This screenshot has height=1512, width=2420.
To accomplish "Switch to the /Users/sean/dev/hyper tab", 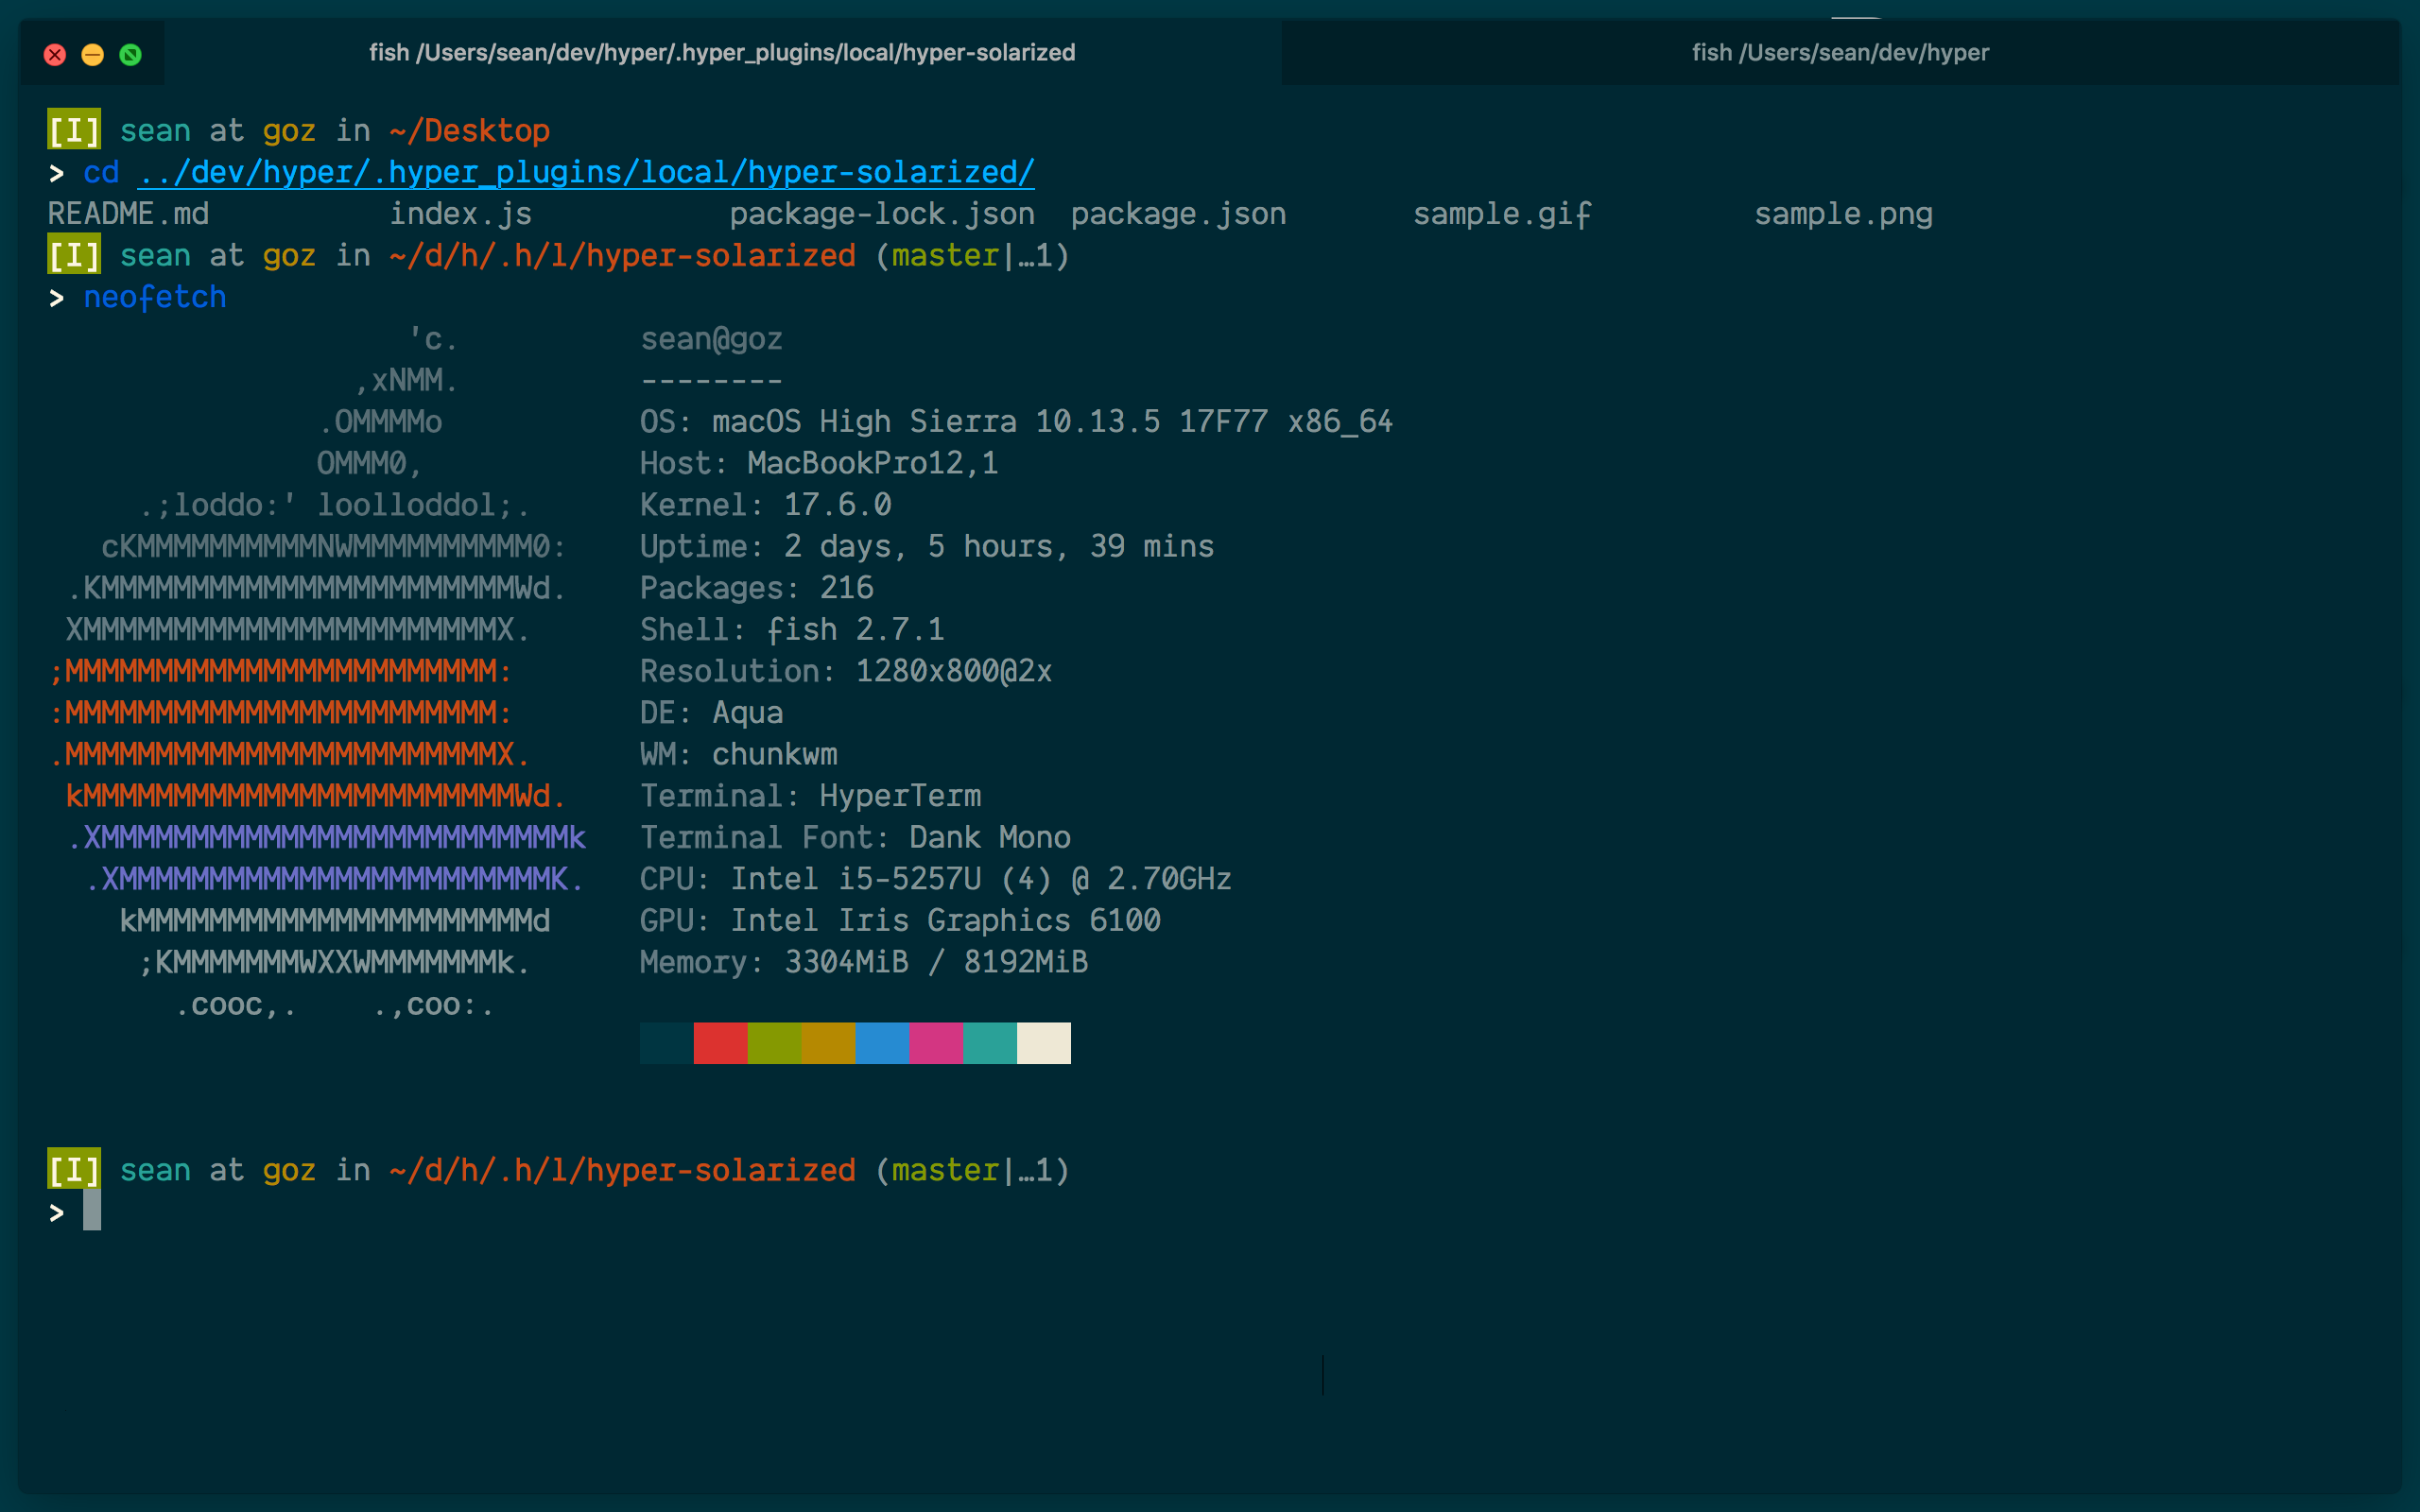I will [1840, 52].
